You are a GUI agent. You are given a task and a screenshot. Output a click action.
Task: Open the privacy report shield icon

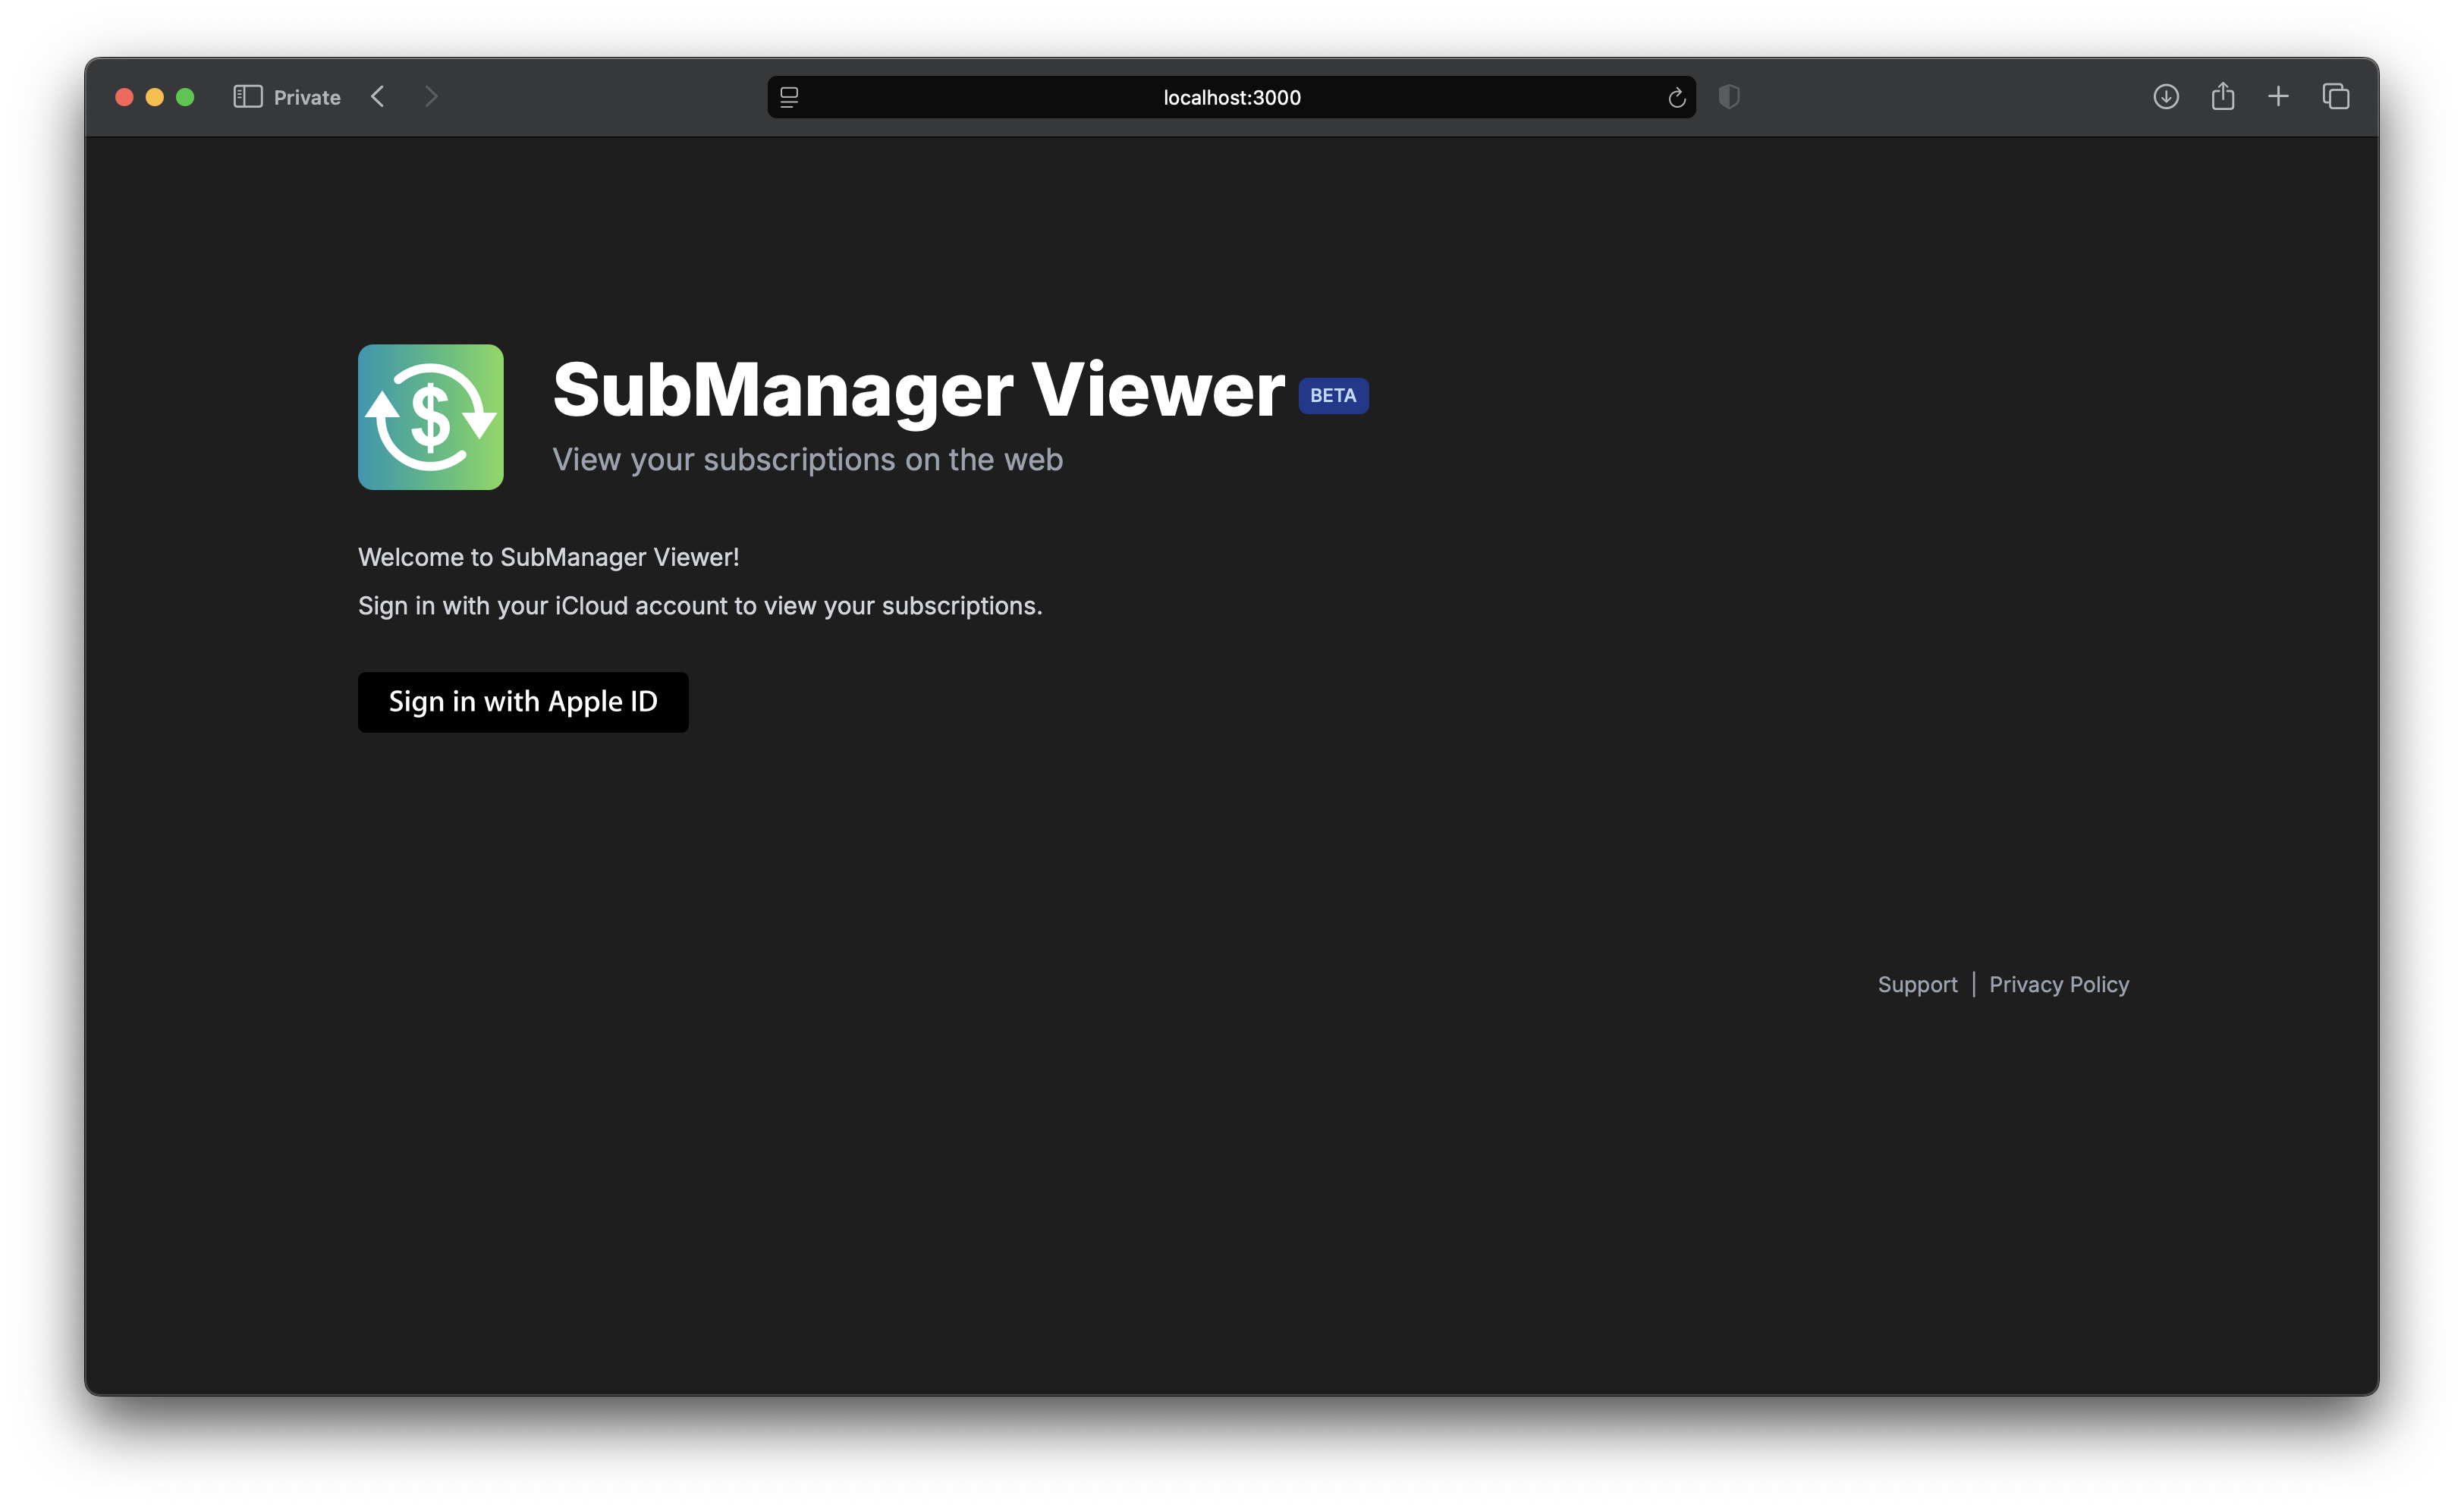(1729, 97)
